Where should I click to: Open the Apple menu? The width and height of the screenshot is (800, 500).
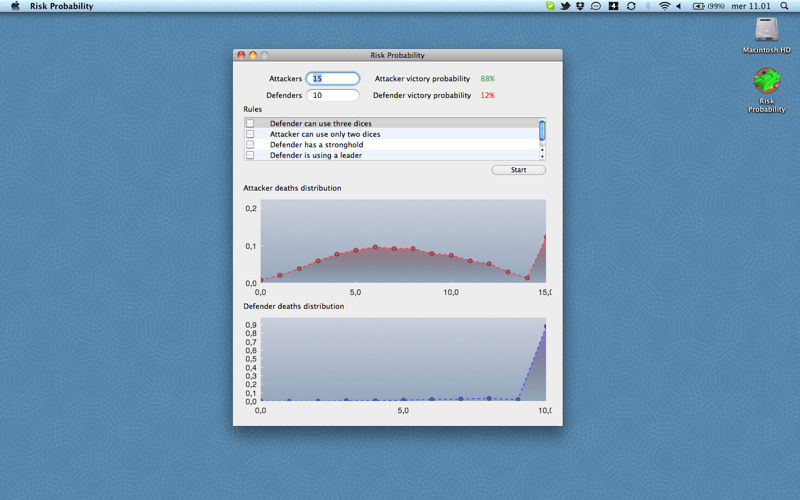(15, 6)
